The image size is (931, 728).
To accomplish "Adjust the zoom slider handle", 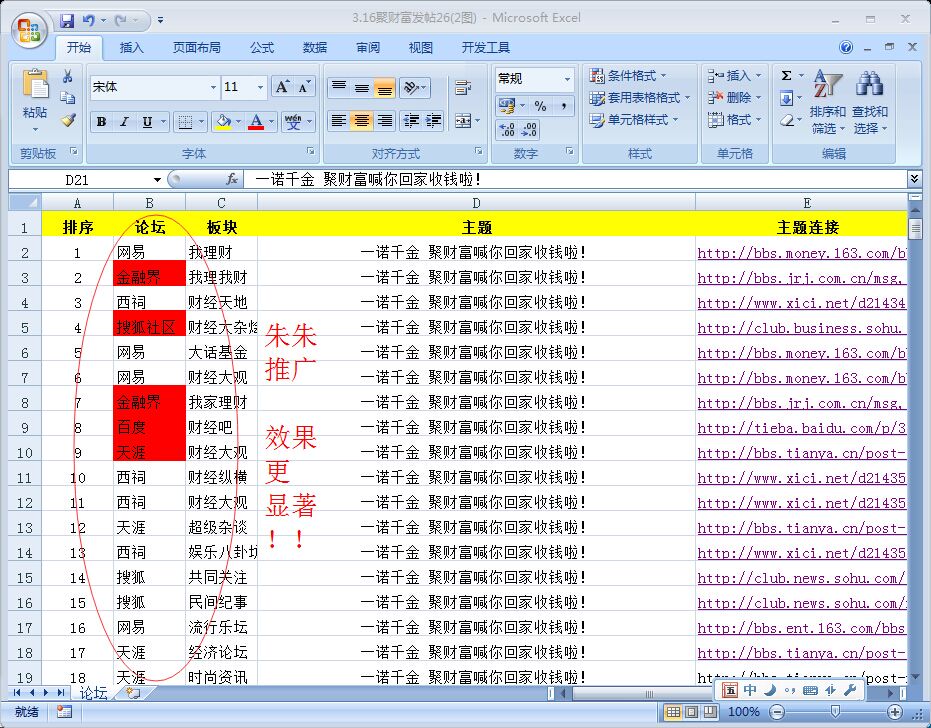I will coord(835,711).
